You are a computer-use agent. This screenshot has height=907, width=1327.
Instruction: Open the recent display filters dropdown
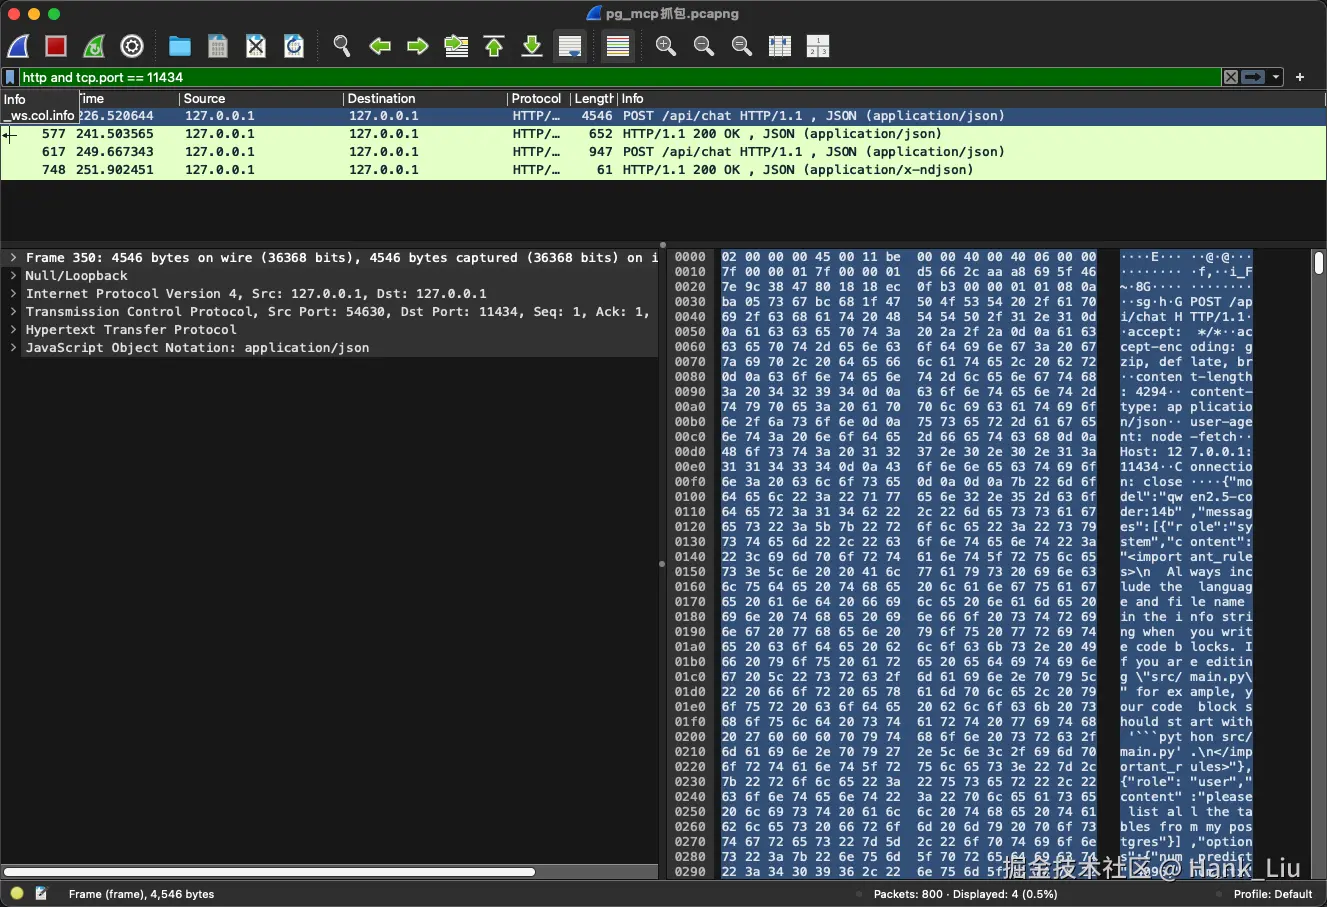pos(1276,77)
